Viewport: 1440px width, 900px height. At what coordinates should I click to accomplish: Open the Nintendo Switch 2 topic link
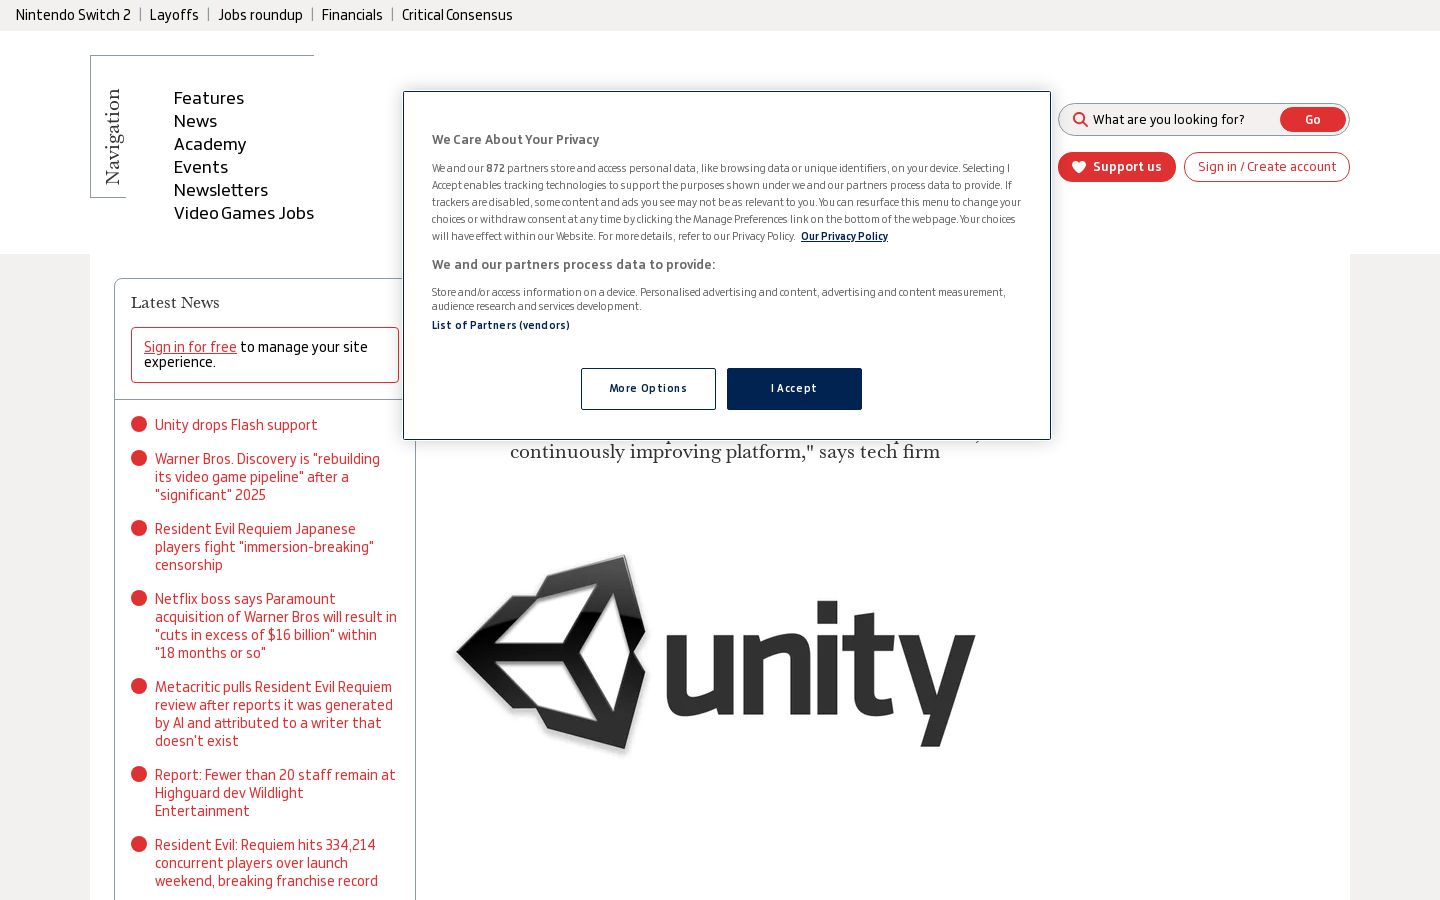[73, 15]
